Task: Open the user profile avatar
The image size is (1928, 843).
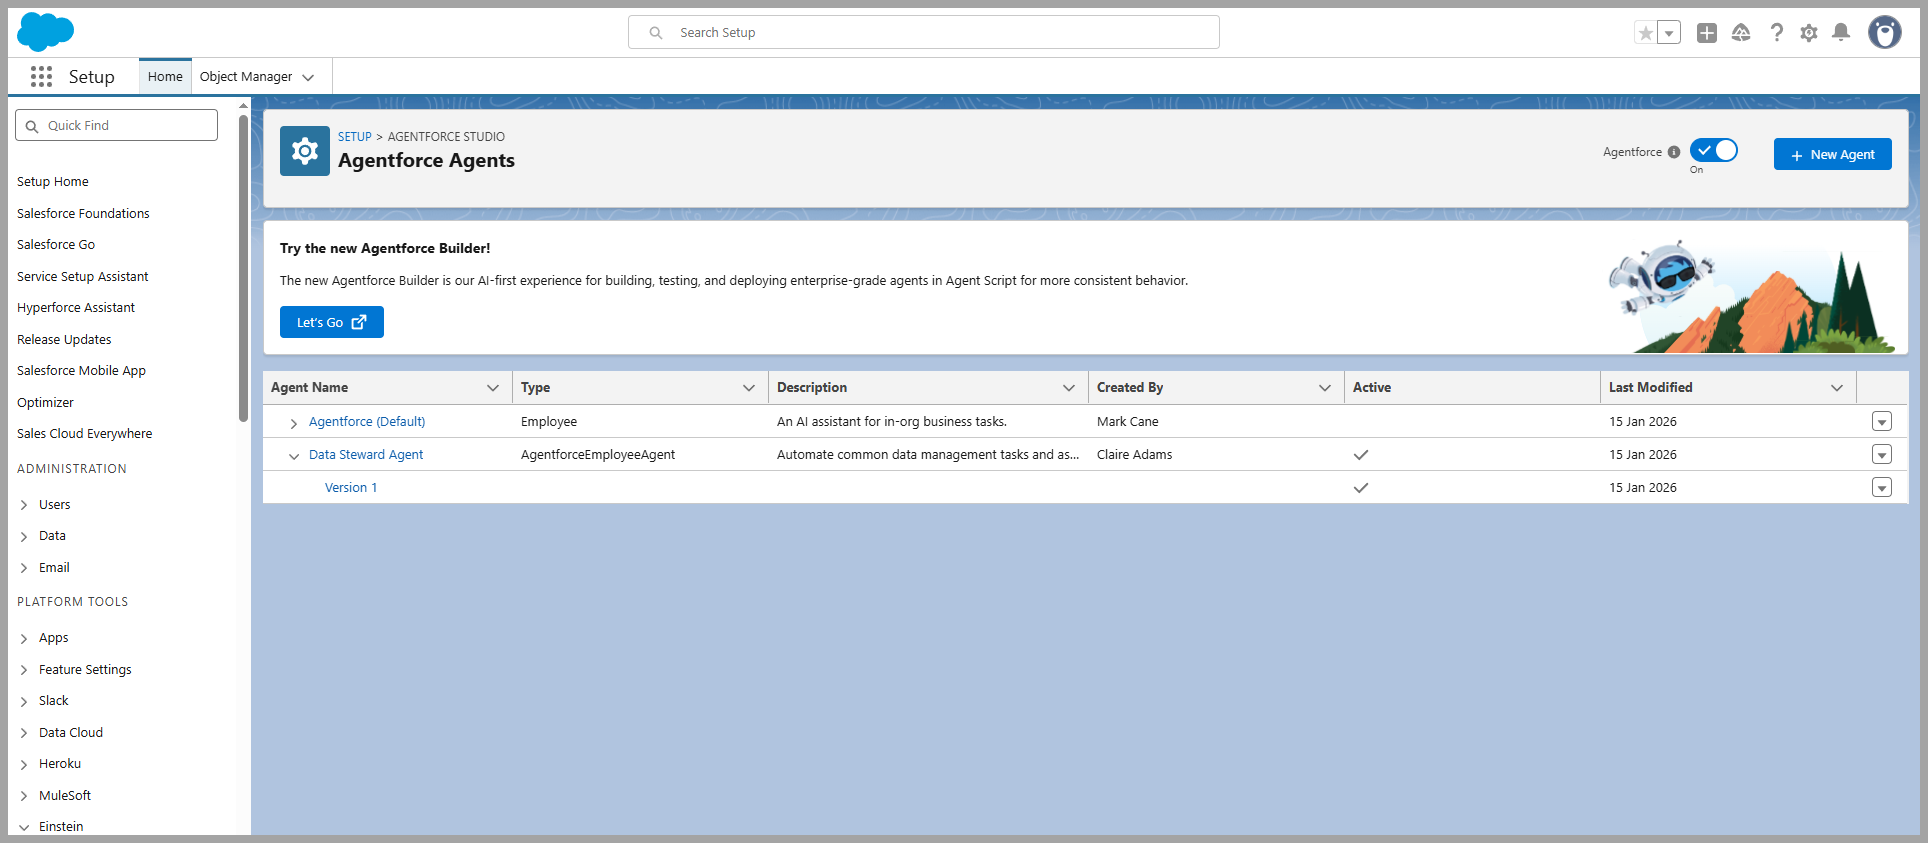Action: pos(1885,33)
